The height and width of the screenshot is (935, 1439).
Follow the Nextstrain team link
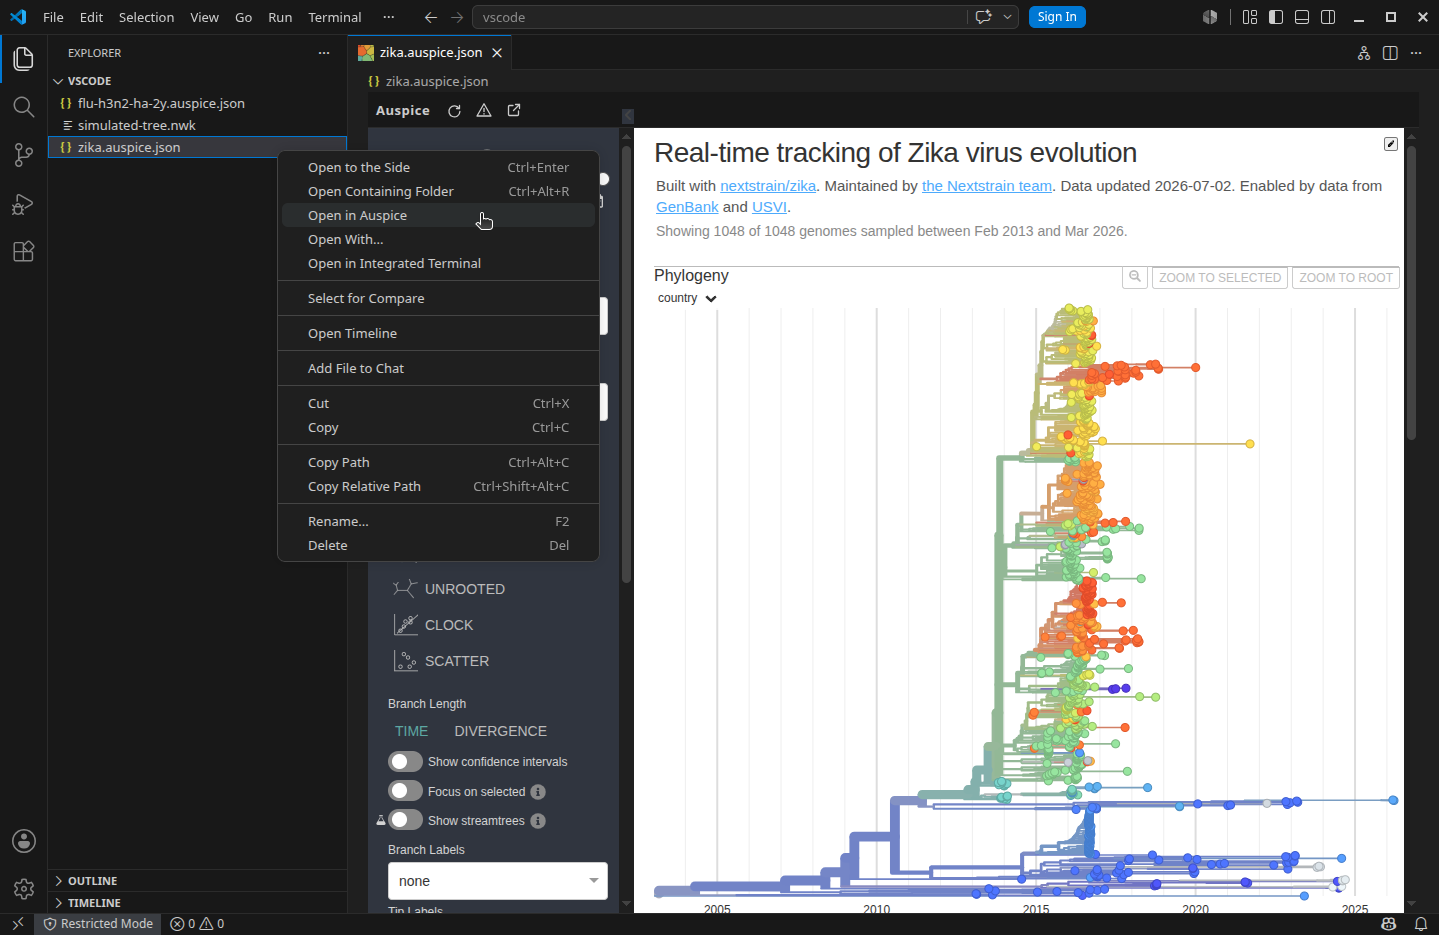click(987, 186)
